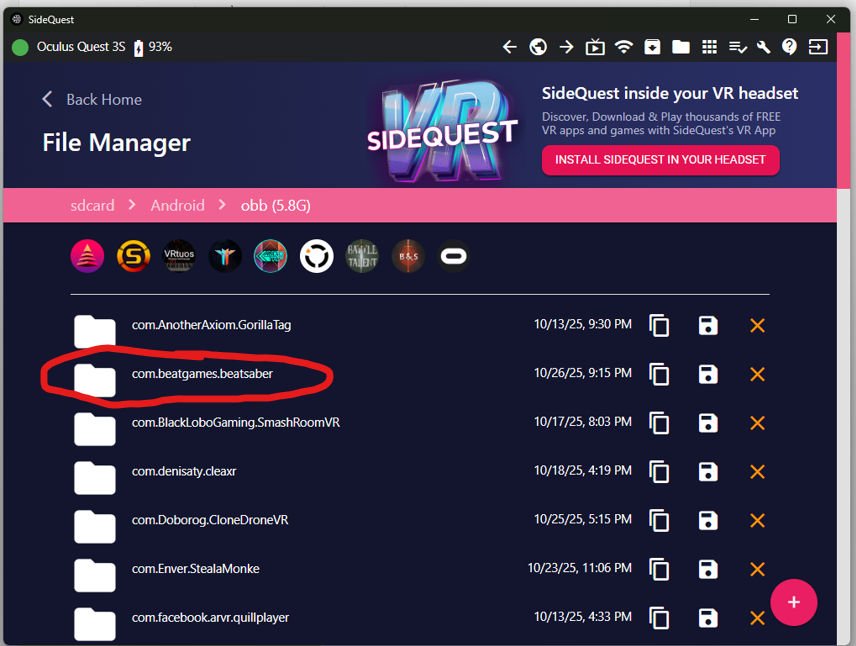
Task: Click the forward arrow in the top toolbar
Action: pos(567,47)
